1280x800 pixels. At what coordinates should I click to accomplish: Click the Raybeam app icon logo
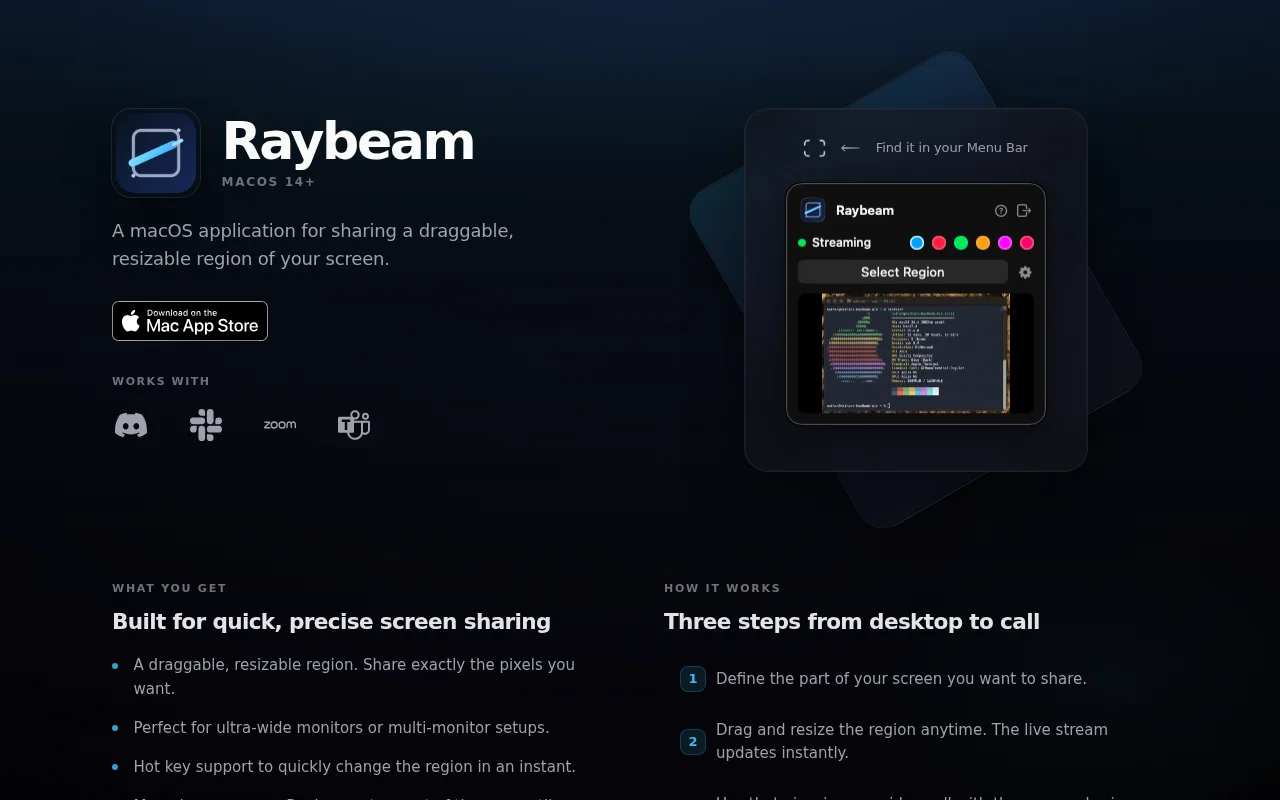pyautogui.click(x=156, y=153)
